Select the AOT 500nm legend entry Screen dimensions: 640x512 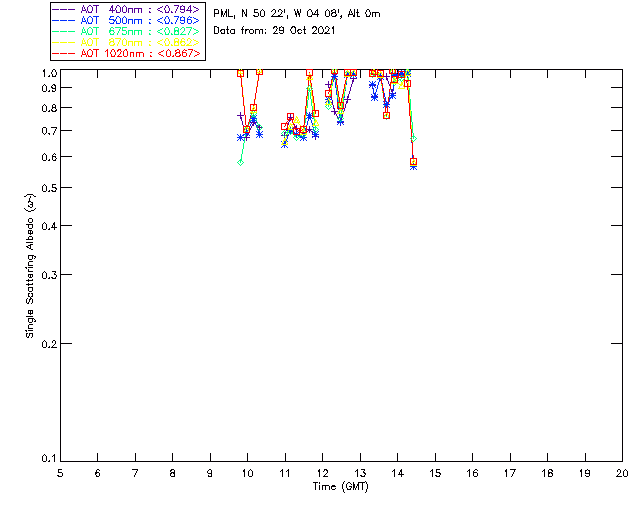pos(126,21)
